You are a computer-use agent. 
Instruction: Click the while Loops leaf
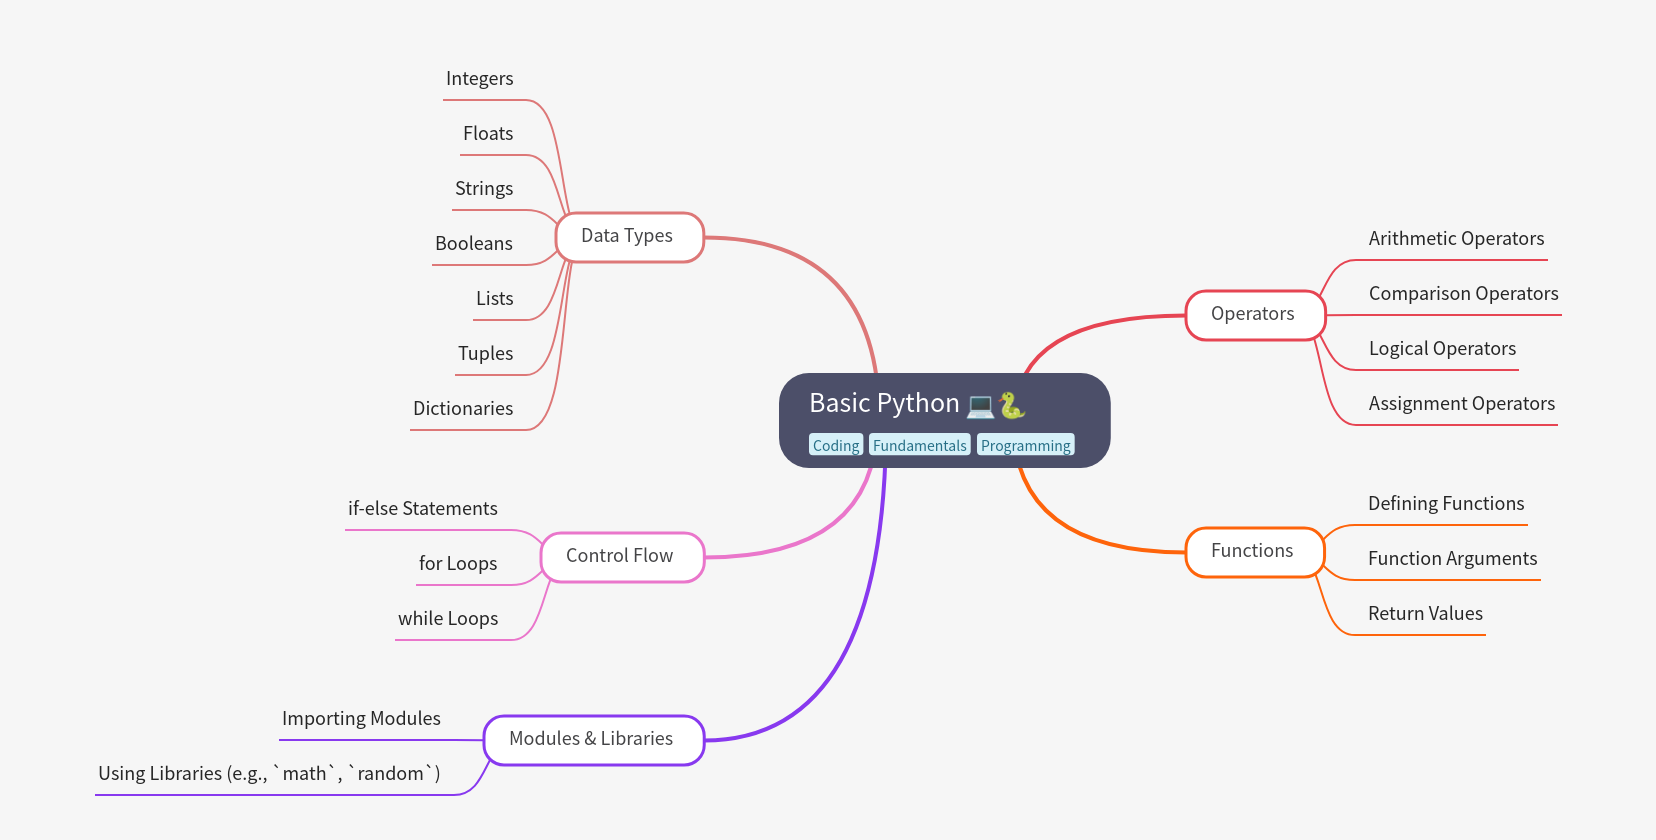(448, 619)
